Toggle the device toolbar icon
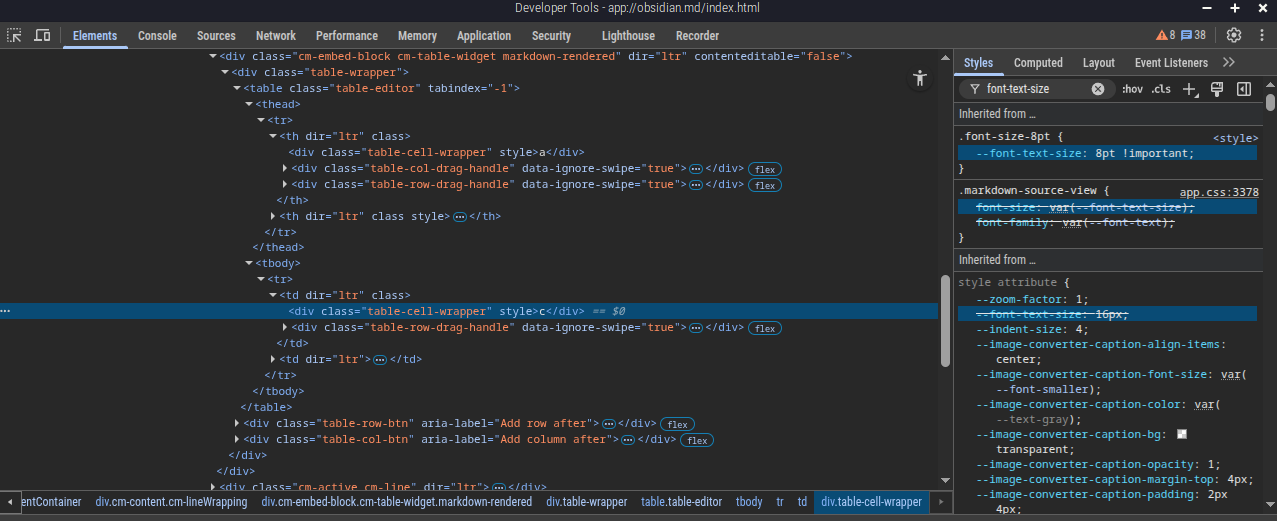The image size is (1277, 521). (x=42, y=35)
